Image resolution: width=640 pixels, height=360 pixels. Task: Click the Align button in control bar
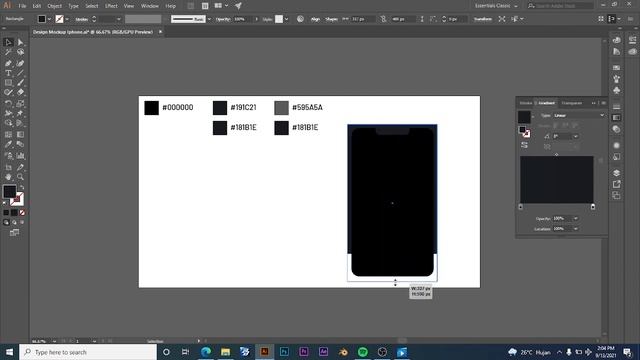316,19
